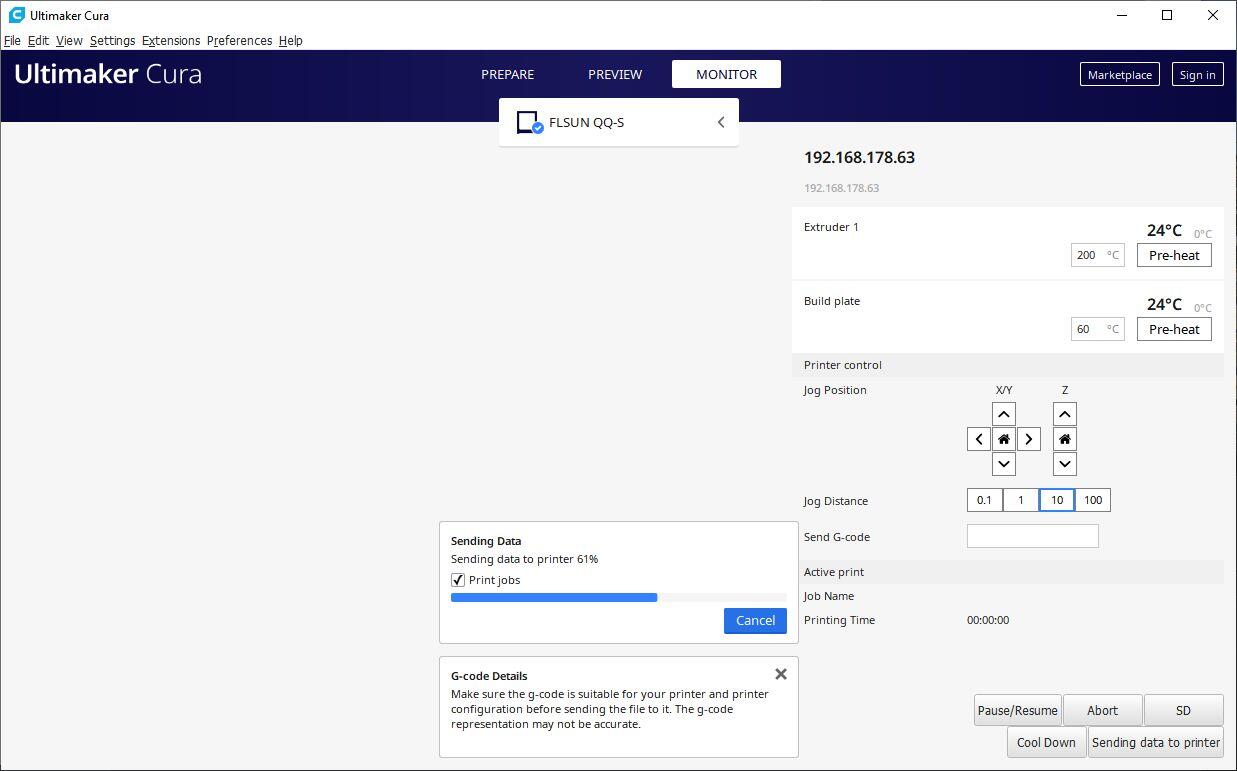
Task: Set jog distance to 100
Action: coord(1093,500)
